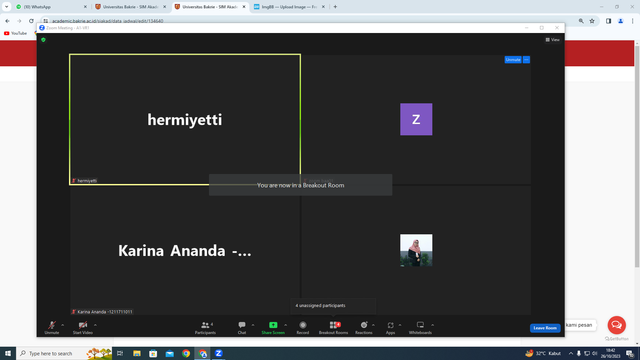Click participant profile photo with hijab
Image resolution: width=640 pixels, height=360 pixels.
pyautogui.click(x=416, y=250)
